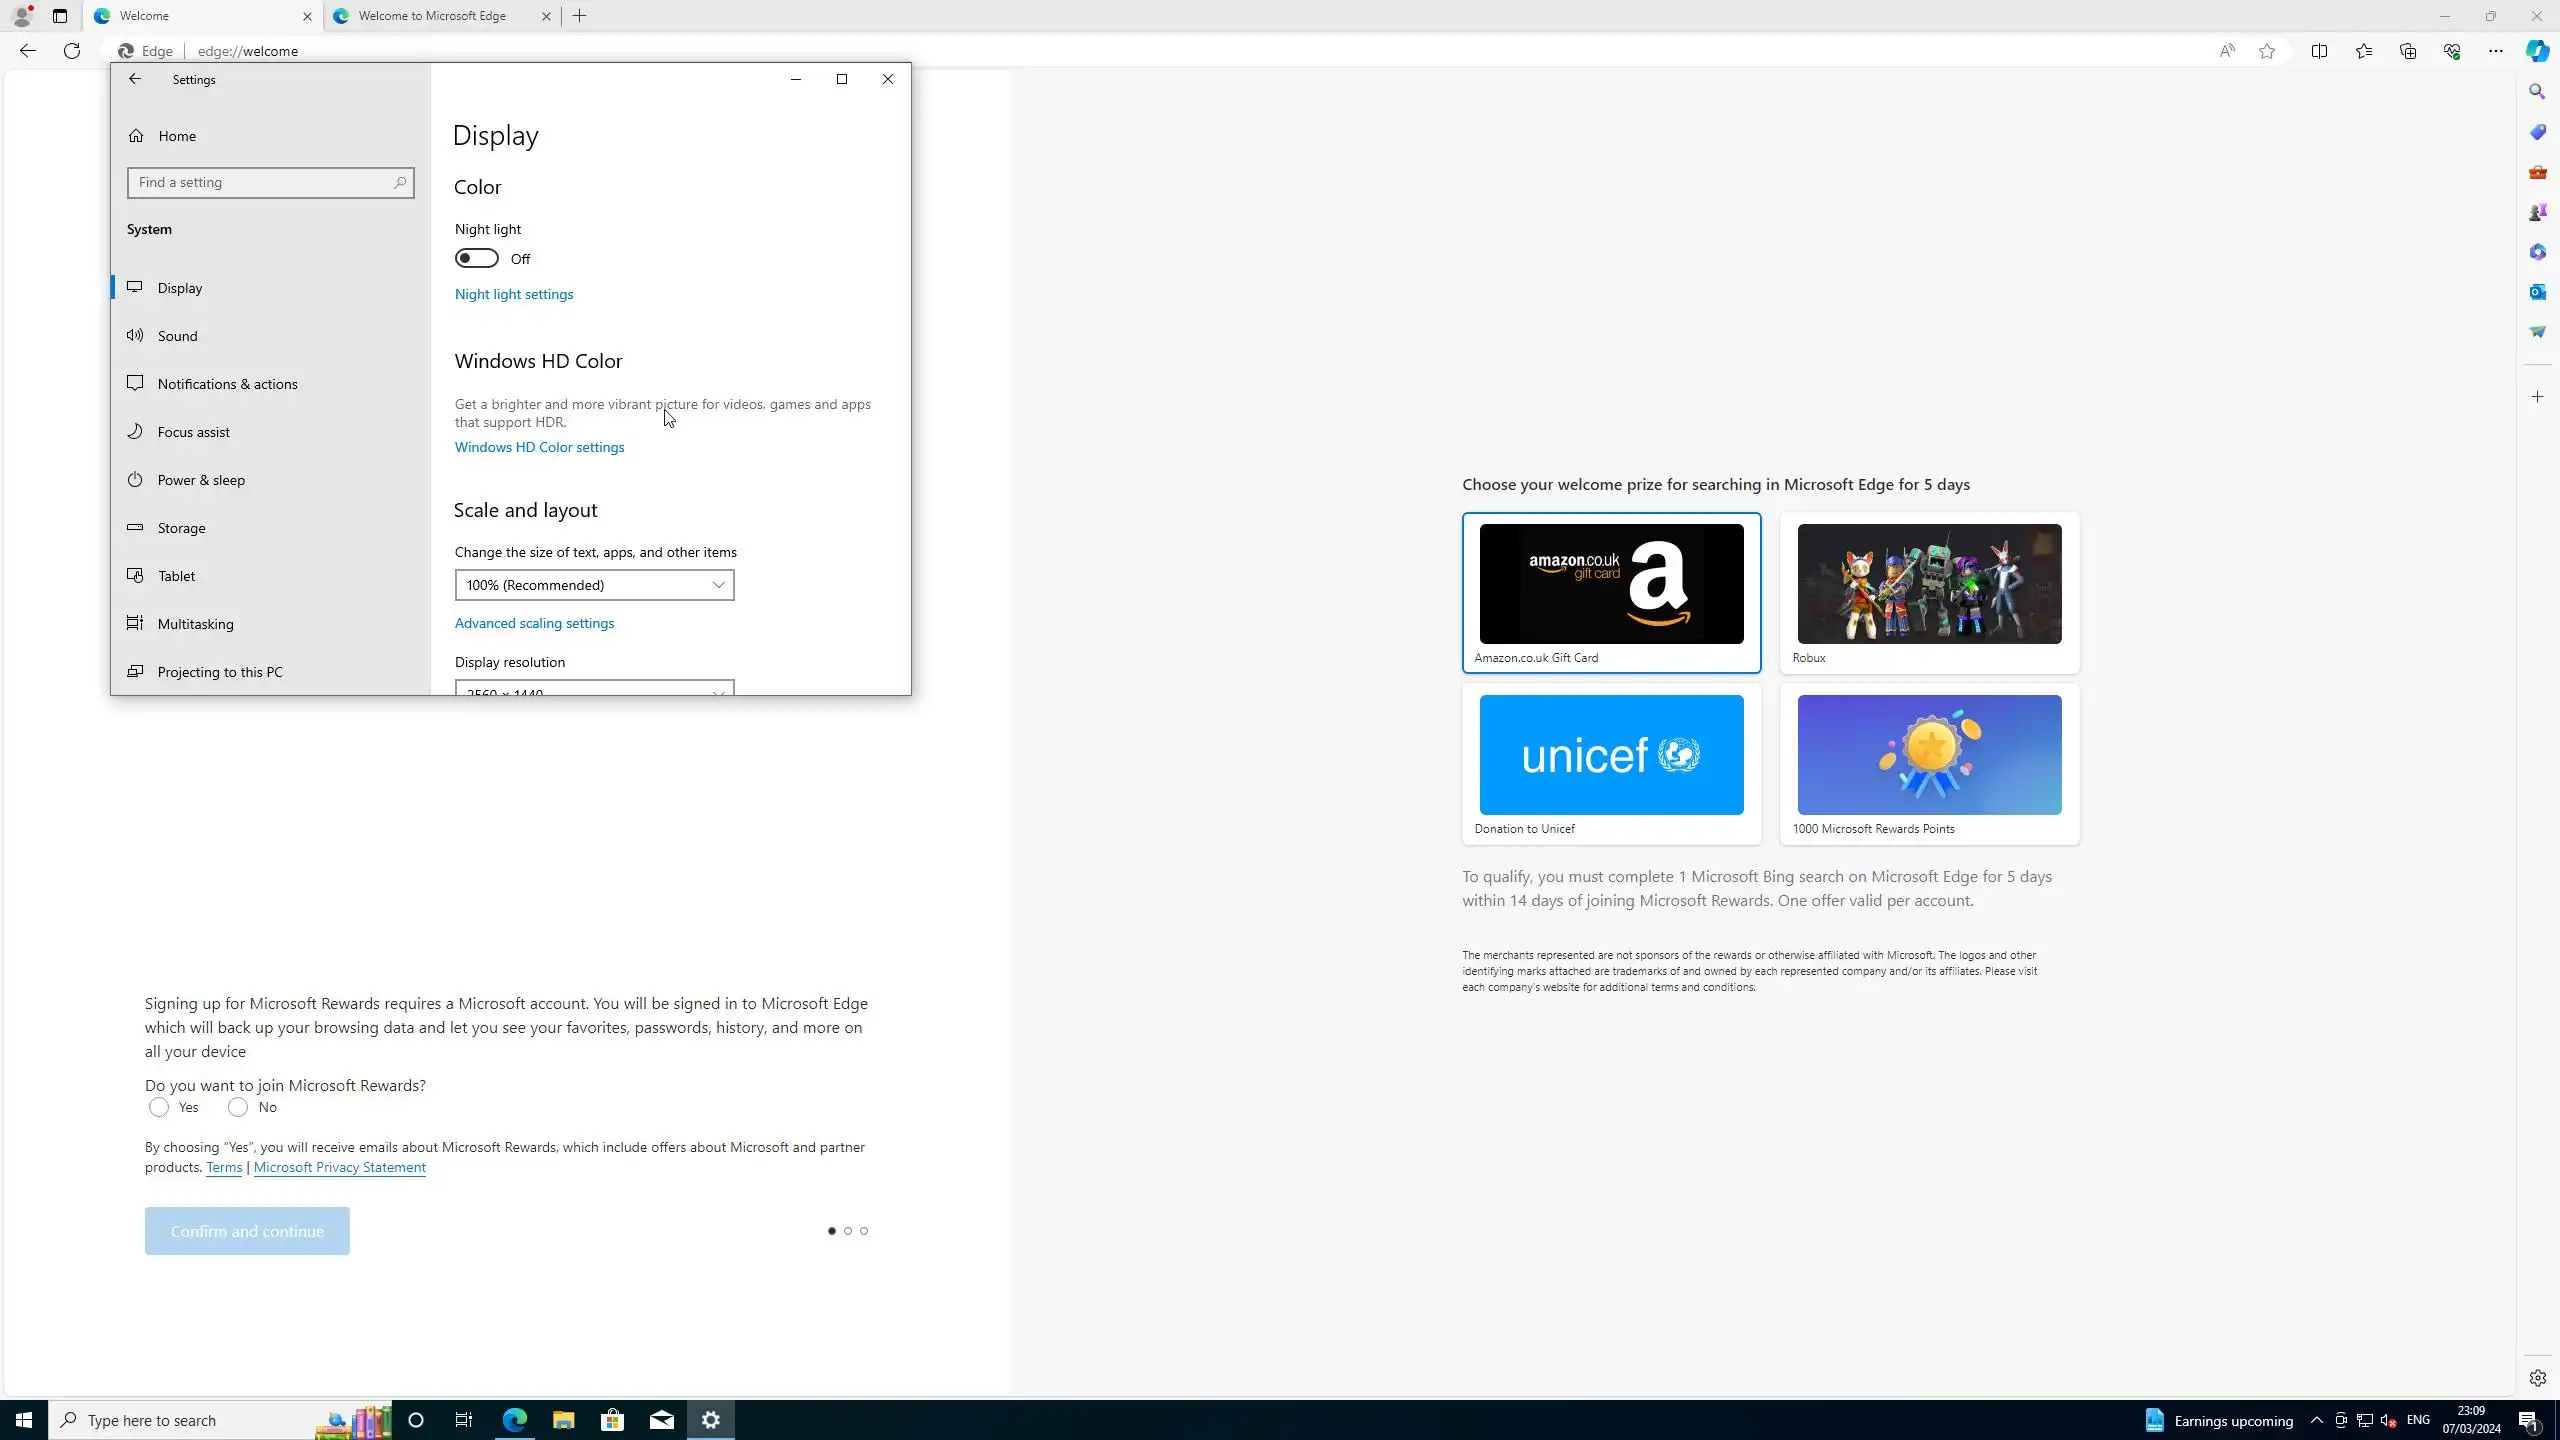Select No radio button for Rewards

[238, 1107]
